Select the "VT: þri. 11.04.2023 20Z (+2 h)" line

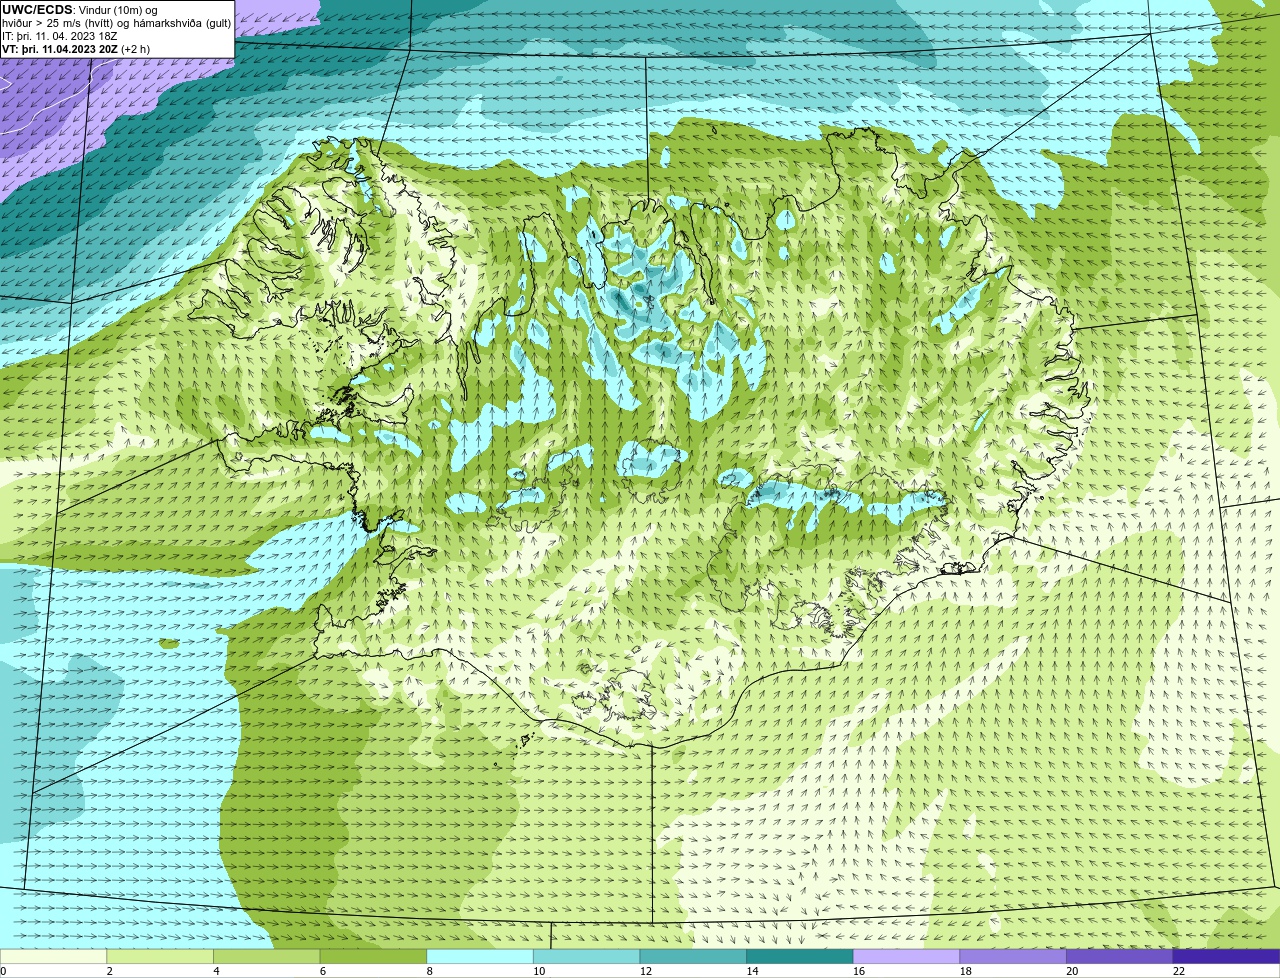pyautogui.click(x=76, y=49)
